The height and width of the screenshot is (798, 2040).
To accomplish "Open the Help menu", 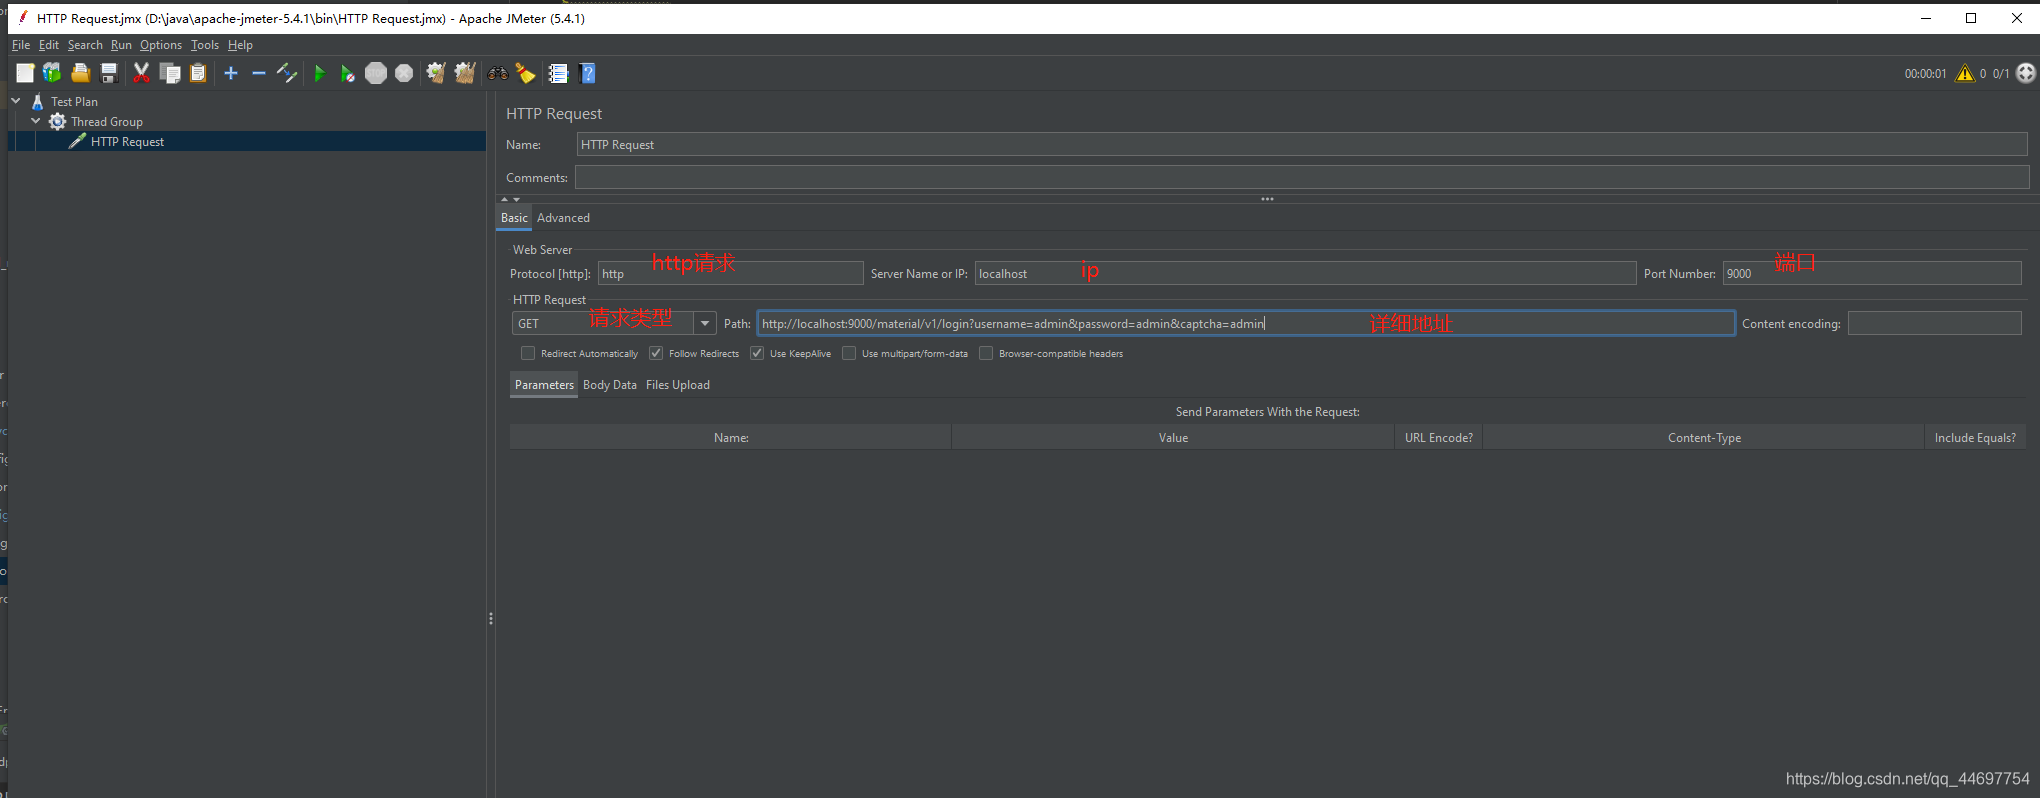I will [240, 45].
